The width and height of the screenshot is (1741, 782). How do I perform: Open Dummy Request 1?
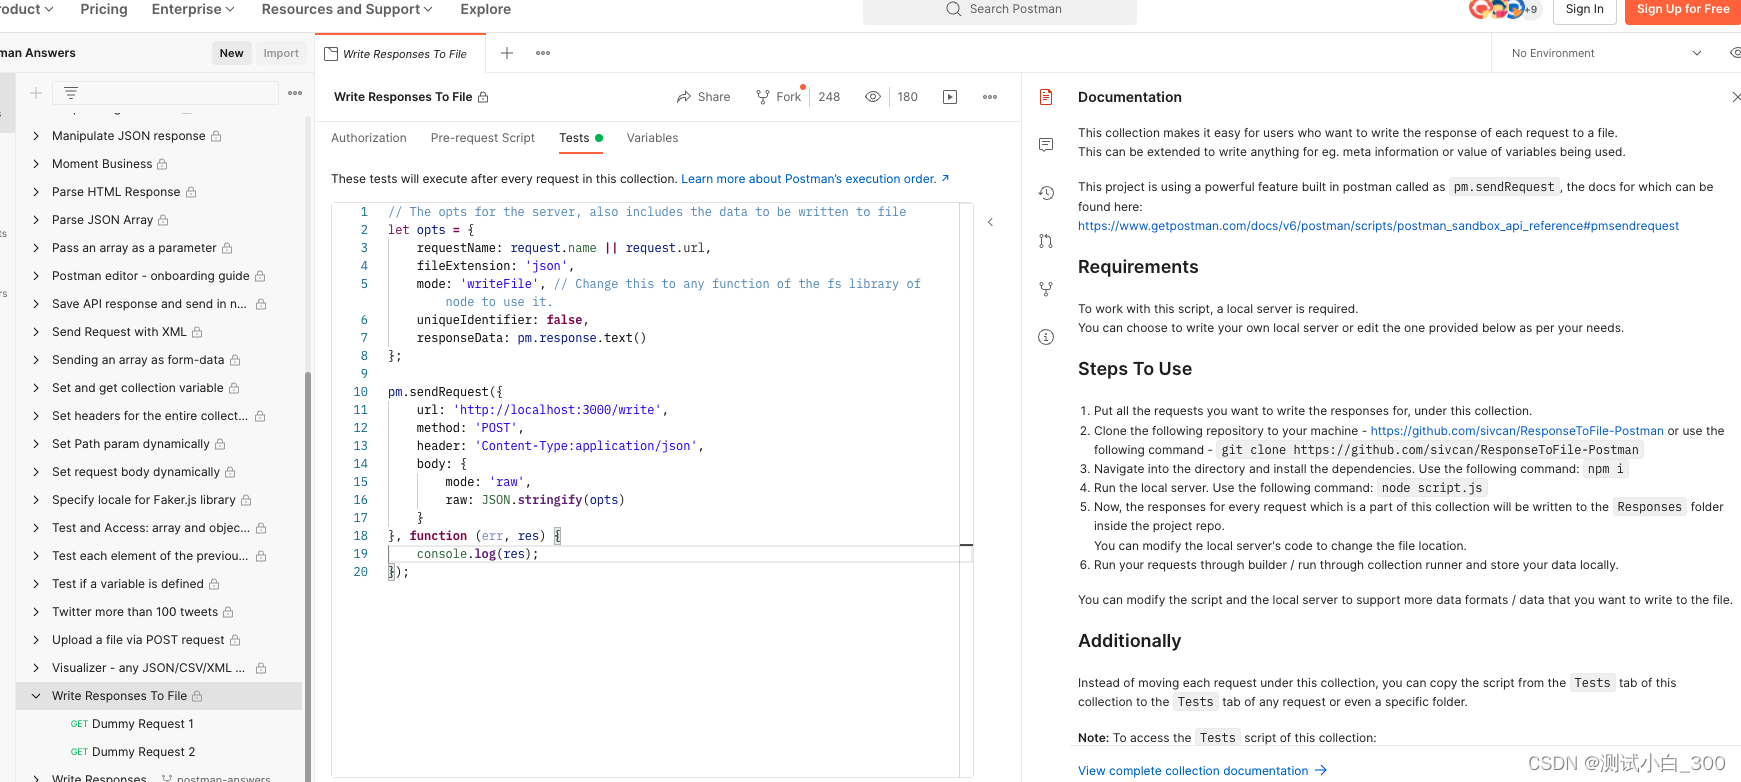click(x=143, y=724)
